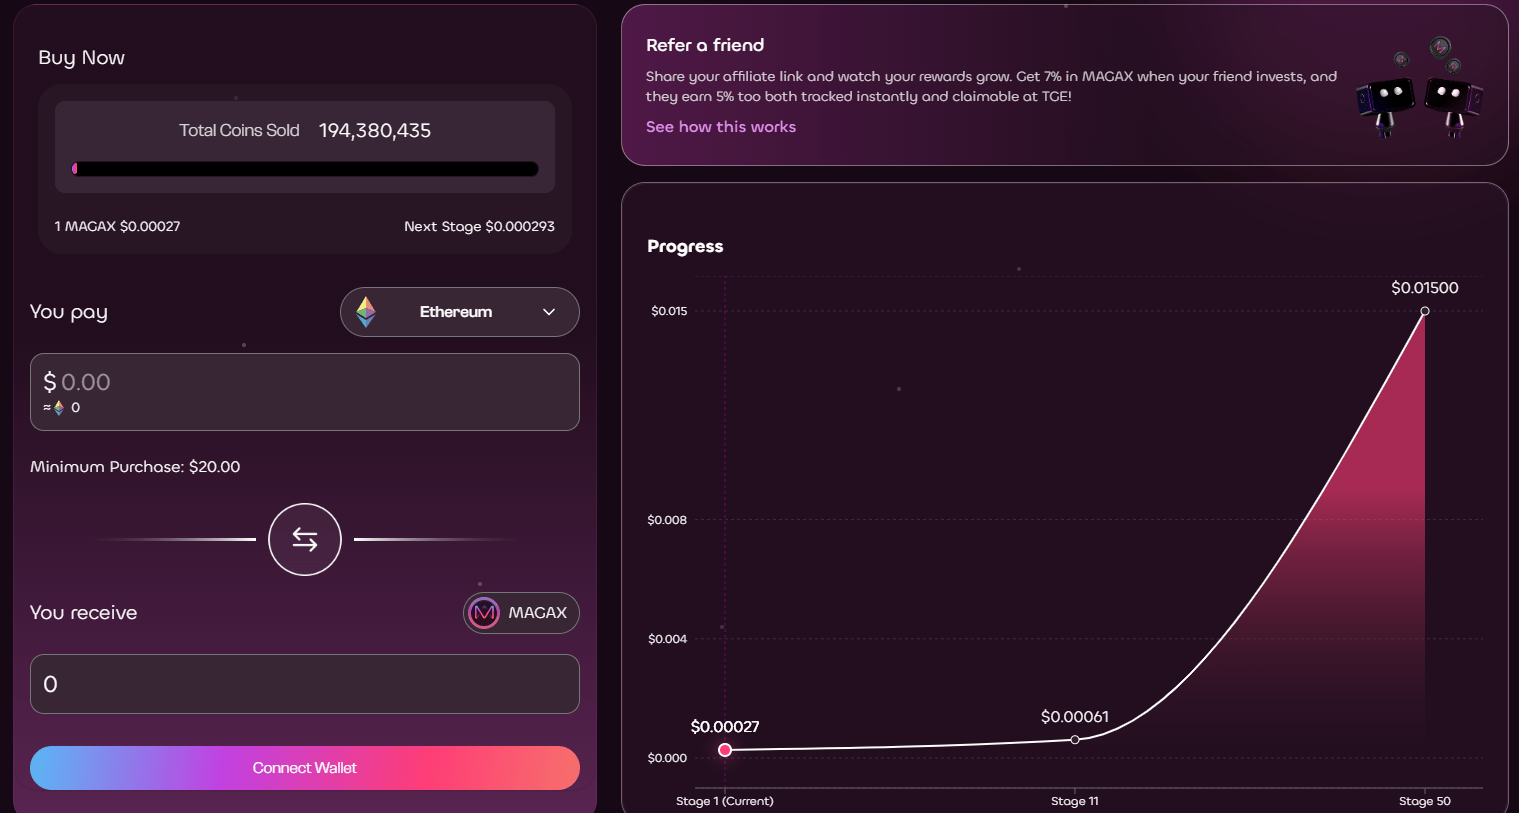1519x813 pixels.
Task: Select the Stage 11 point at $0.00061
Action: point(1075,740)
